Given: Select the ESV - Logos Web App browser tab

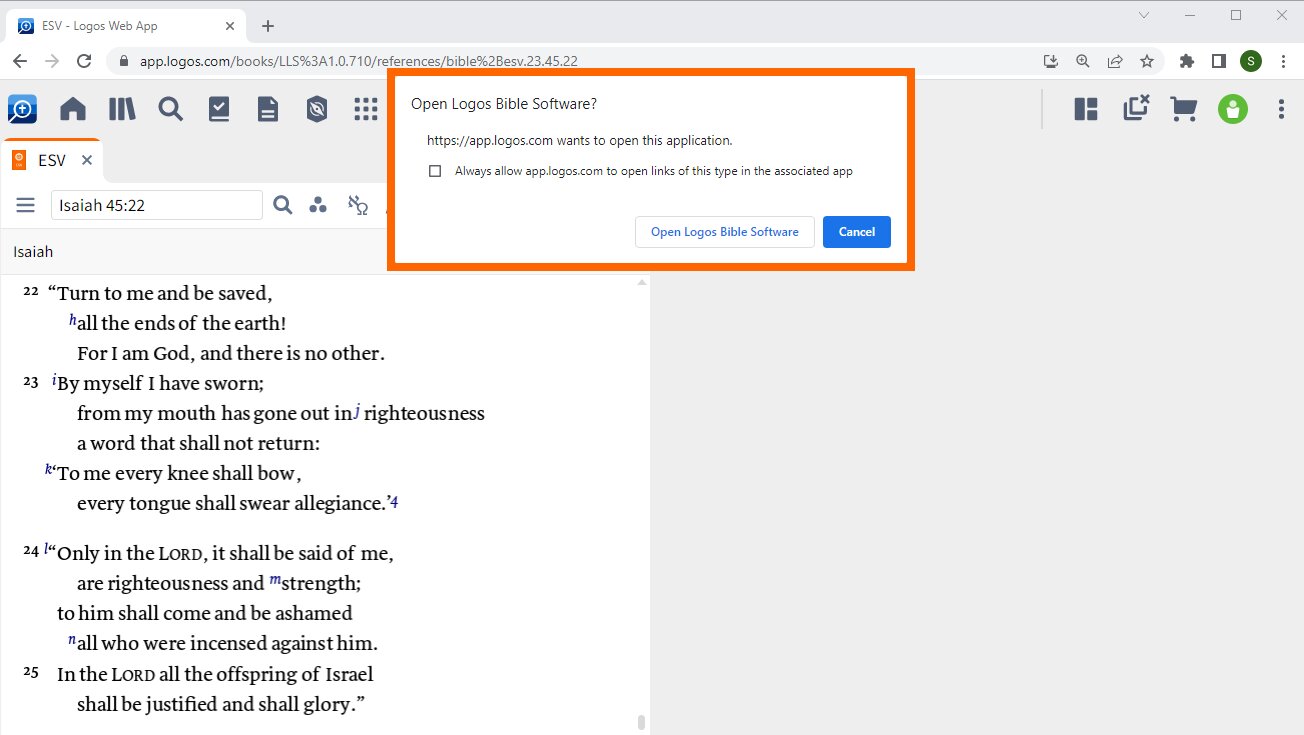Looking at the screenshot, I should tap(125, 26).
